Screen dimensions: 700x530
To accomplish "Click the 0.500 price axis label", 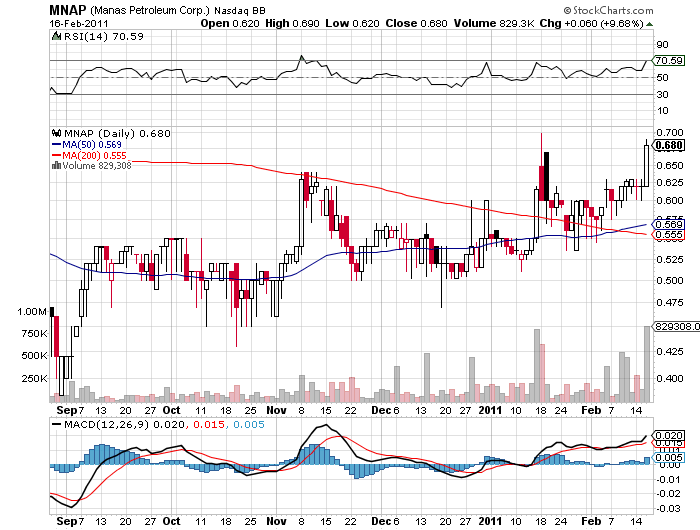I will pos(670,281).
